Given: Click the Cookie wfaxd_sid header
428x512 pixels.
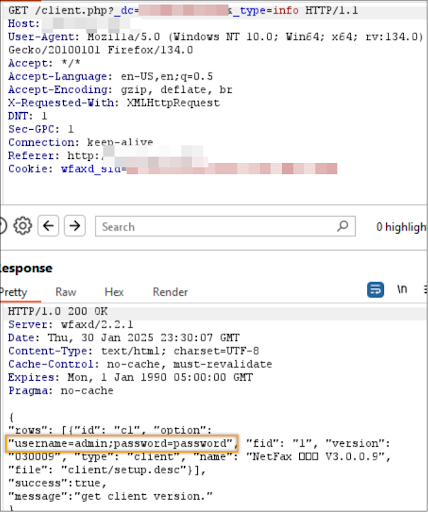Looking at the screenshot, I should (172, 169).
